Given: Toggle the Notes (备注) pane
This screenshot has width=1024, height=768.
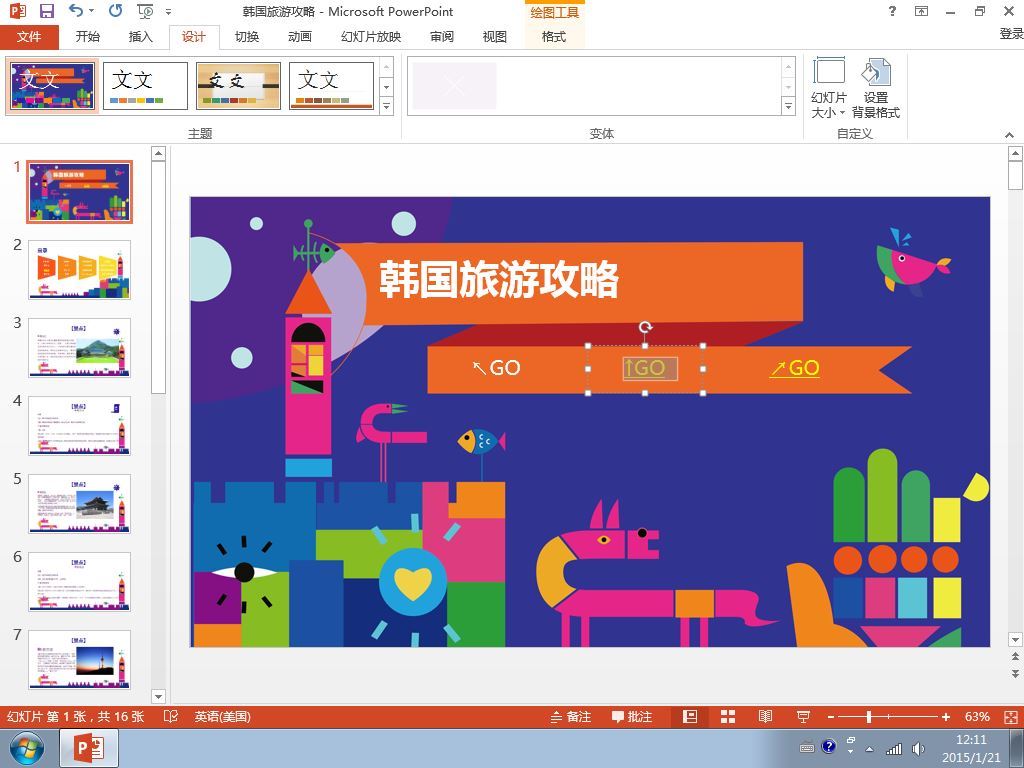Looking at the screenshot, I should [x=570, y=717].
